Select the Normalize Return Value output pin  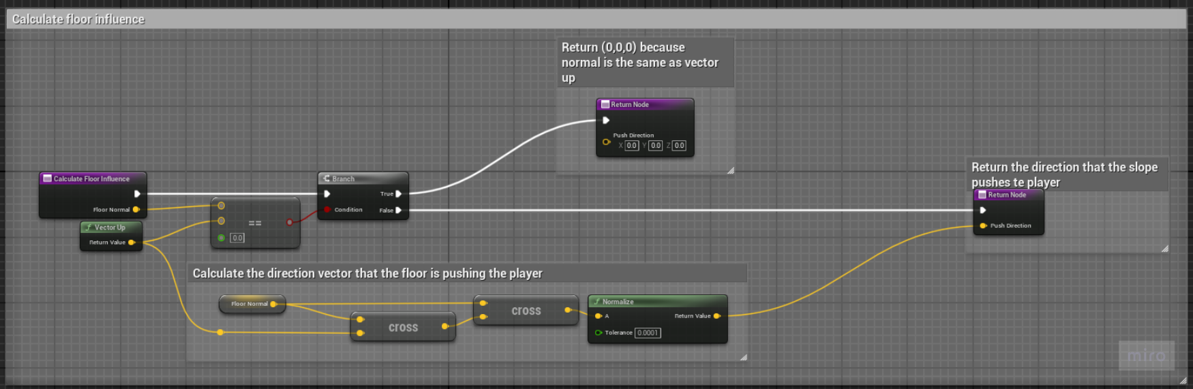click(x=717, y=315)
